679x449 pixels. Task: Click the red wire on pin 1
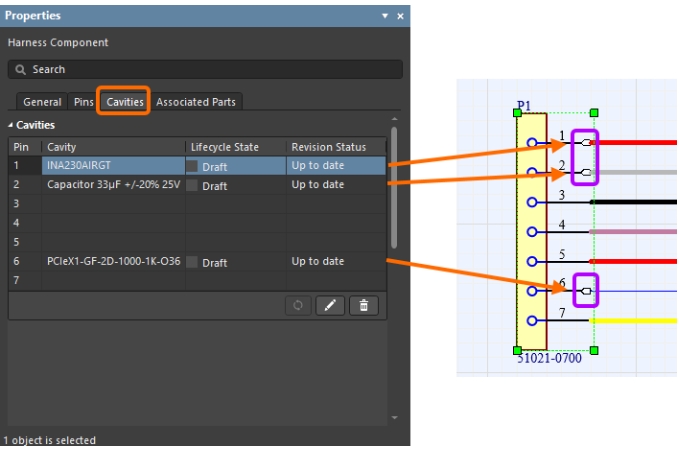click(634, 142)
